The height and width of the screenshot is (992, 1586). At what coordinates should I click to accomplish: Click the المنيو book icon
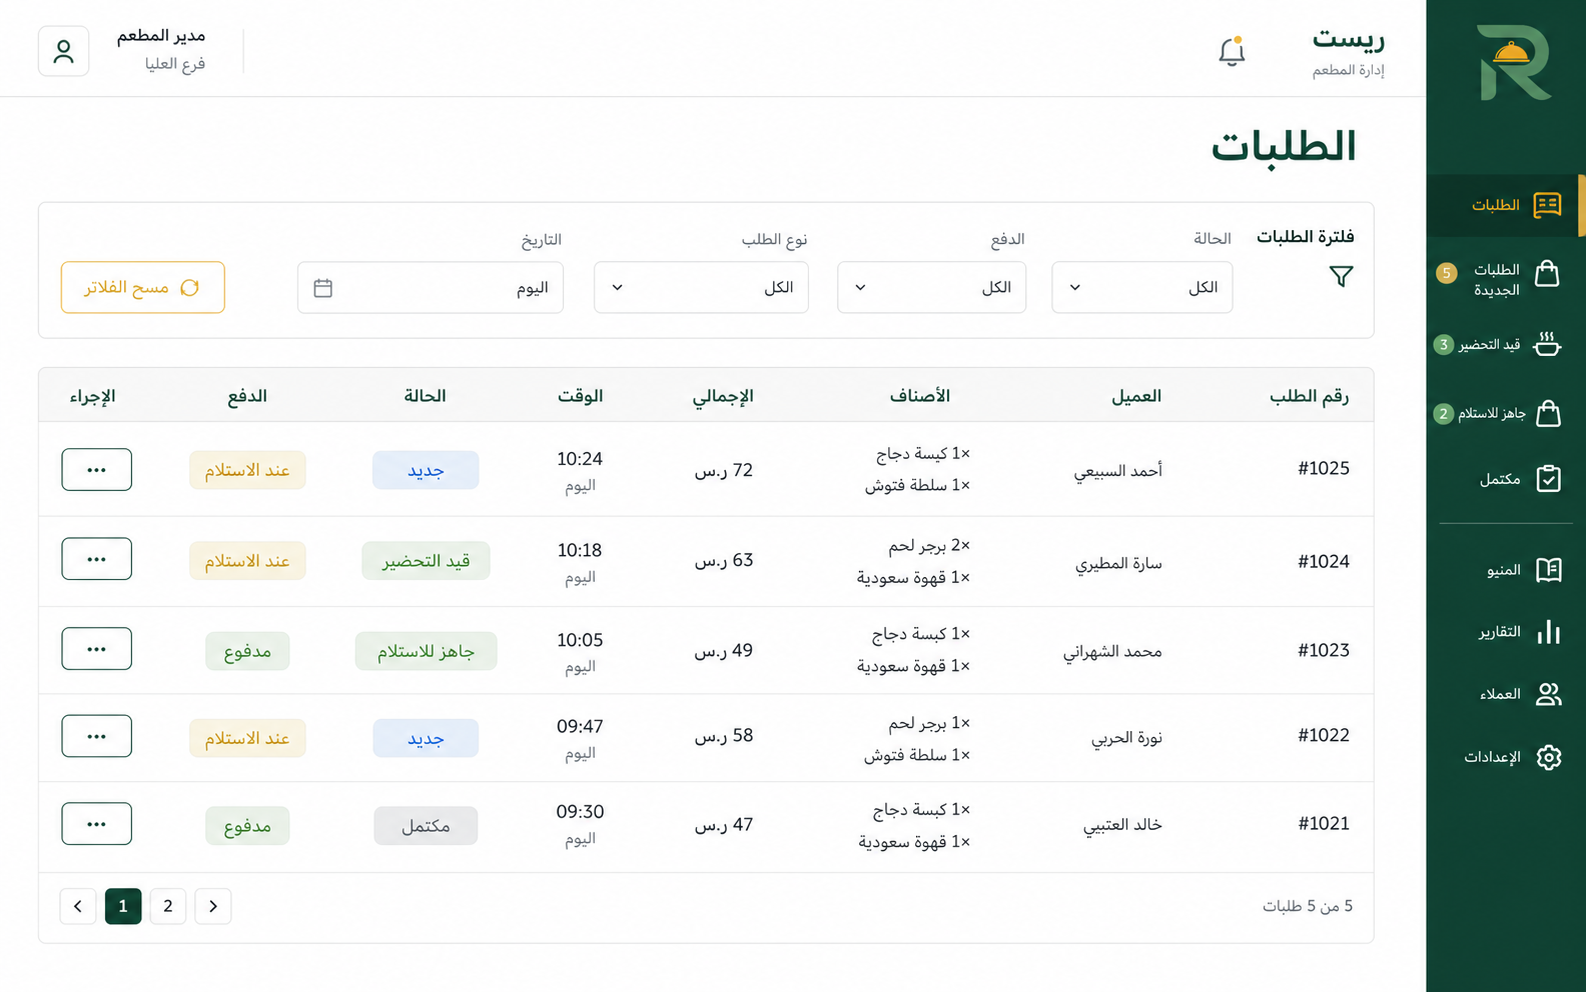tap(1548, 570)
